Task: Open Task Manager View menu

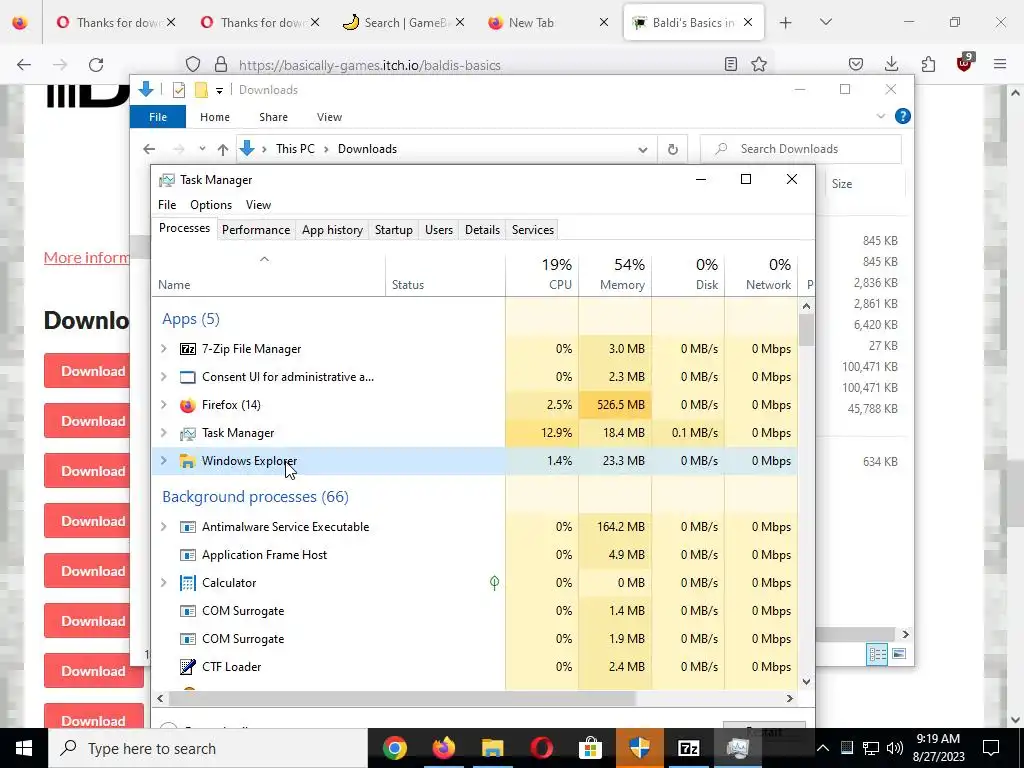Action: (258, 205)
